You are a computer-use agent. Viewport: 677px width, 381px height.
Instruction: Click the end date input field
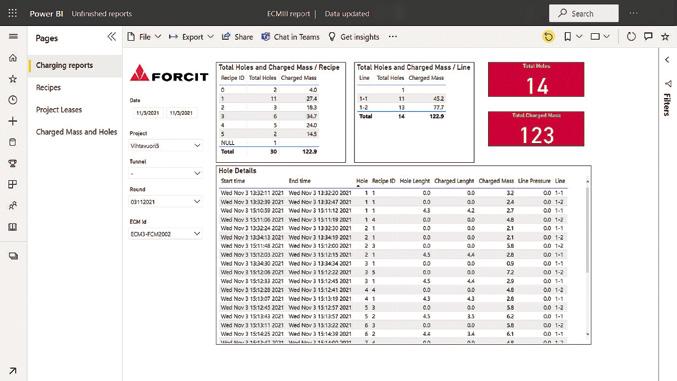[181, 113]
